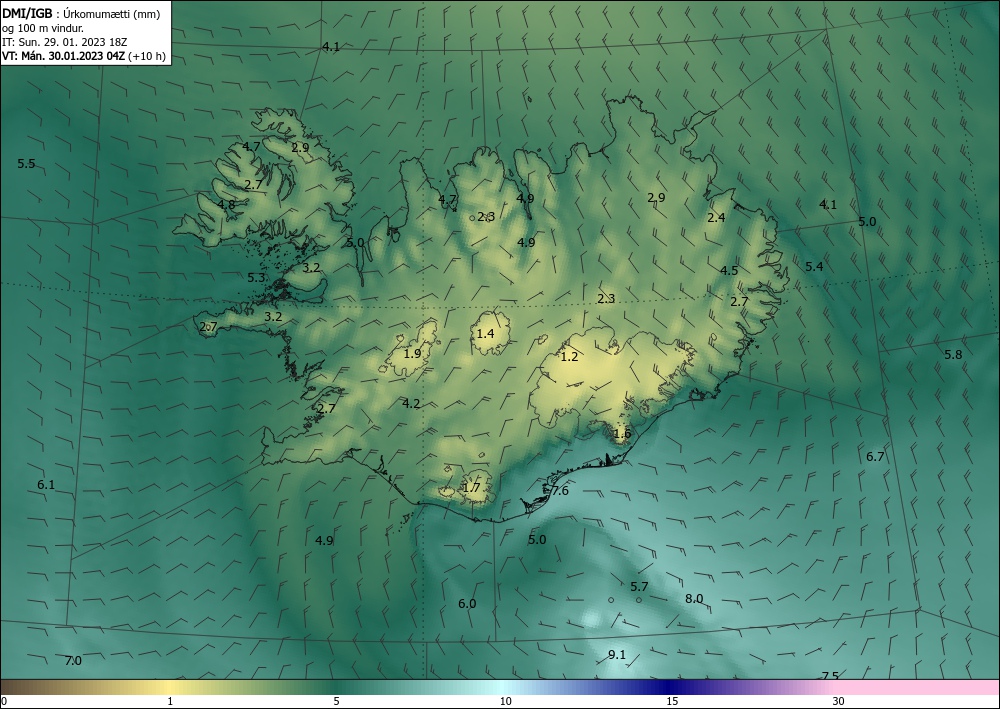Click the color scale label 30
This screenshot has width=1000, height=709.
[839, 702]
